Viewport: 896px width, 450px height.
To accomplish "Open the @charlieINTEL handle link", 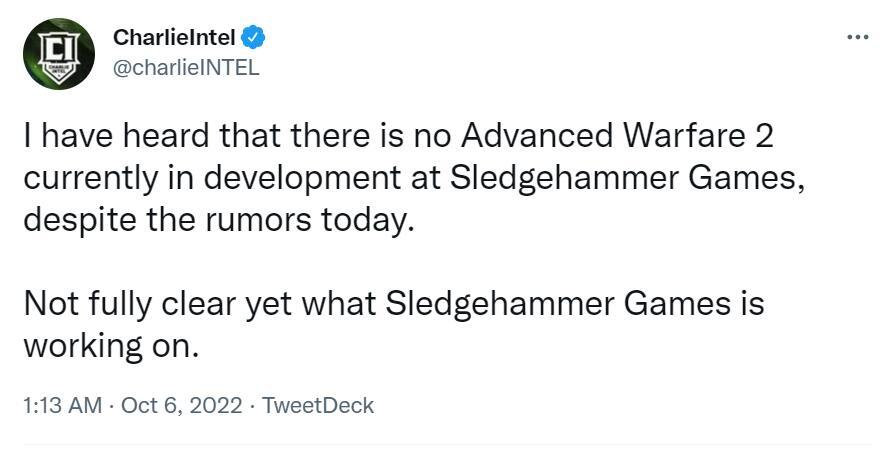I will click(186, 69).
